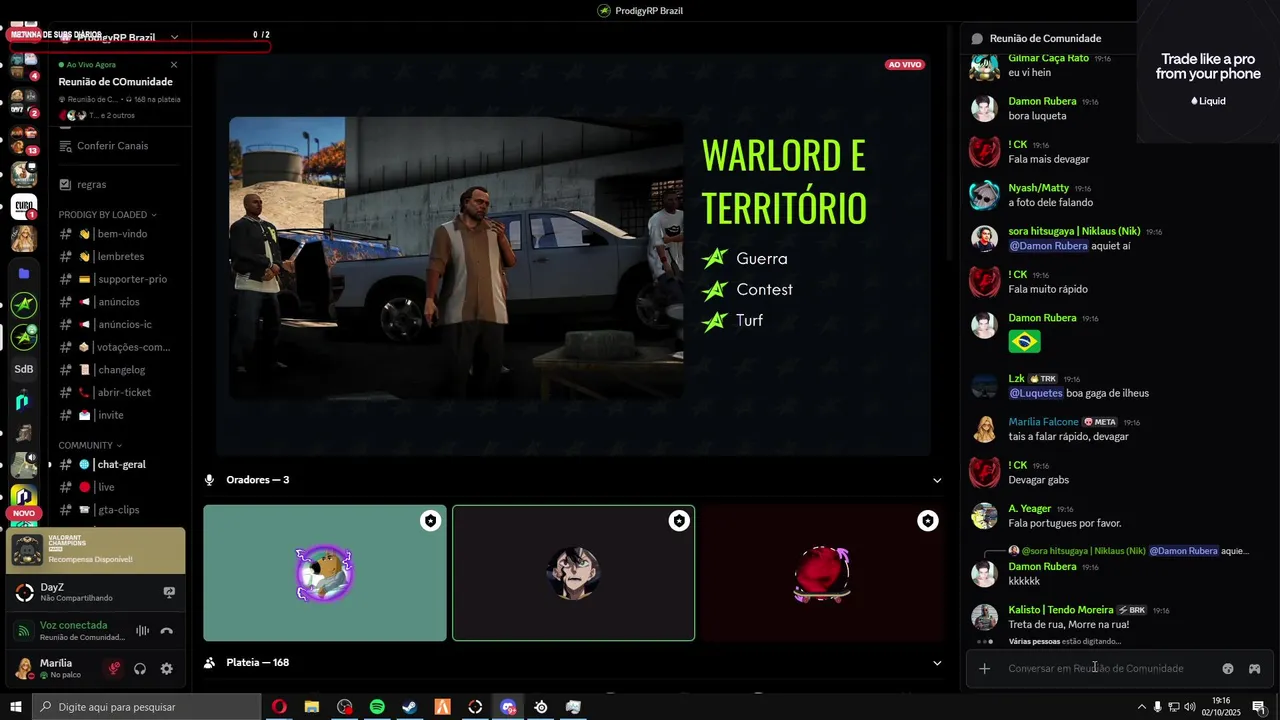Launch Opera browser from the taskbar
1280x720 pixels.
pos(279,707)
